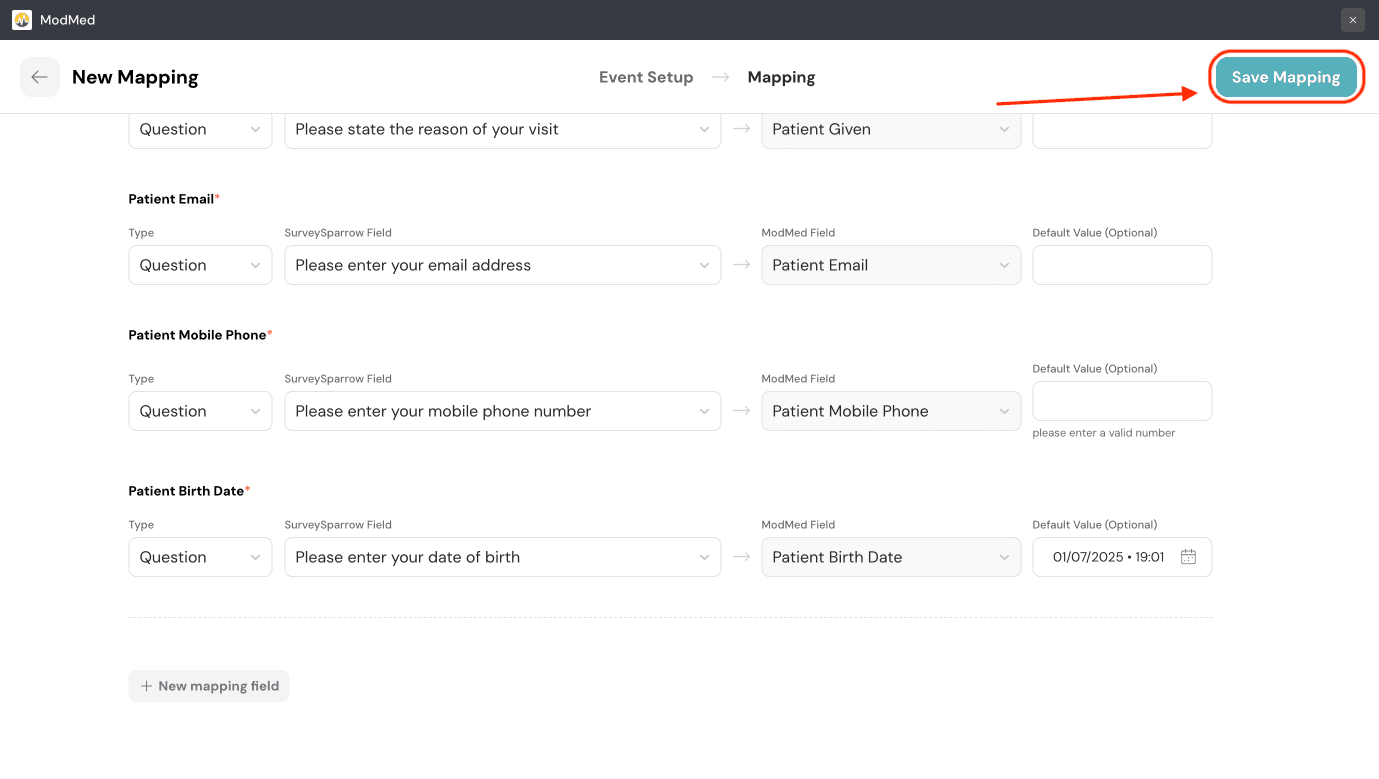Add a New mapping field

click(x=209, y=686)
